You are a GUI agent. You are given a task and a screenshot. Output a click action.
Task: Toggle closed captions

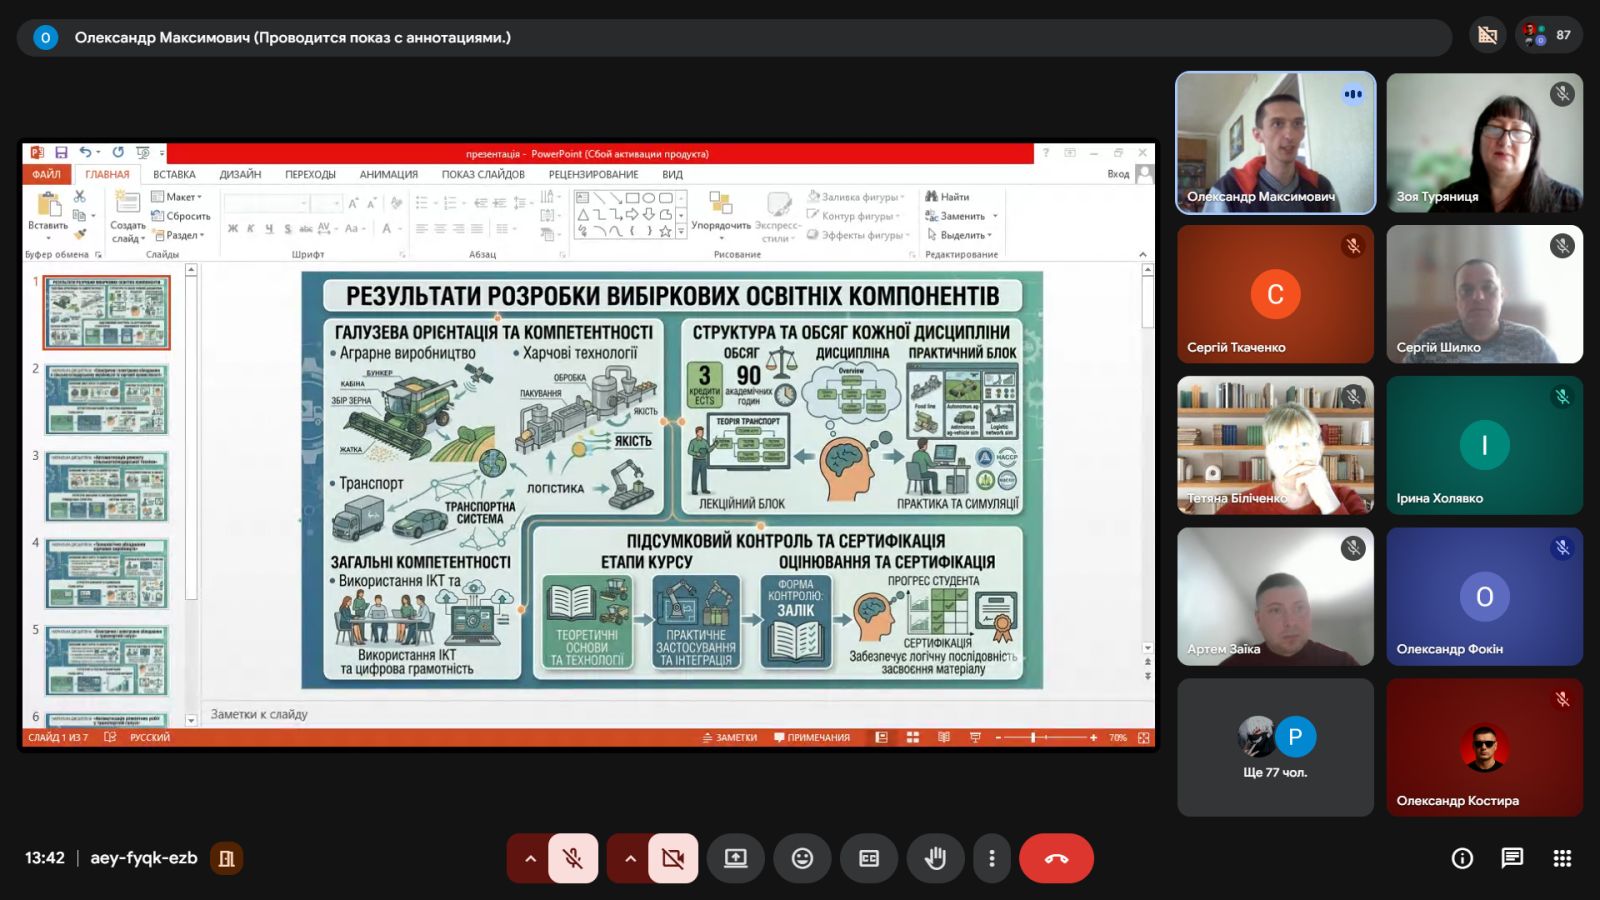(869, 858)
